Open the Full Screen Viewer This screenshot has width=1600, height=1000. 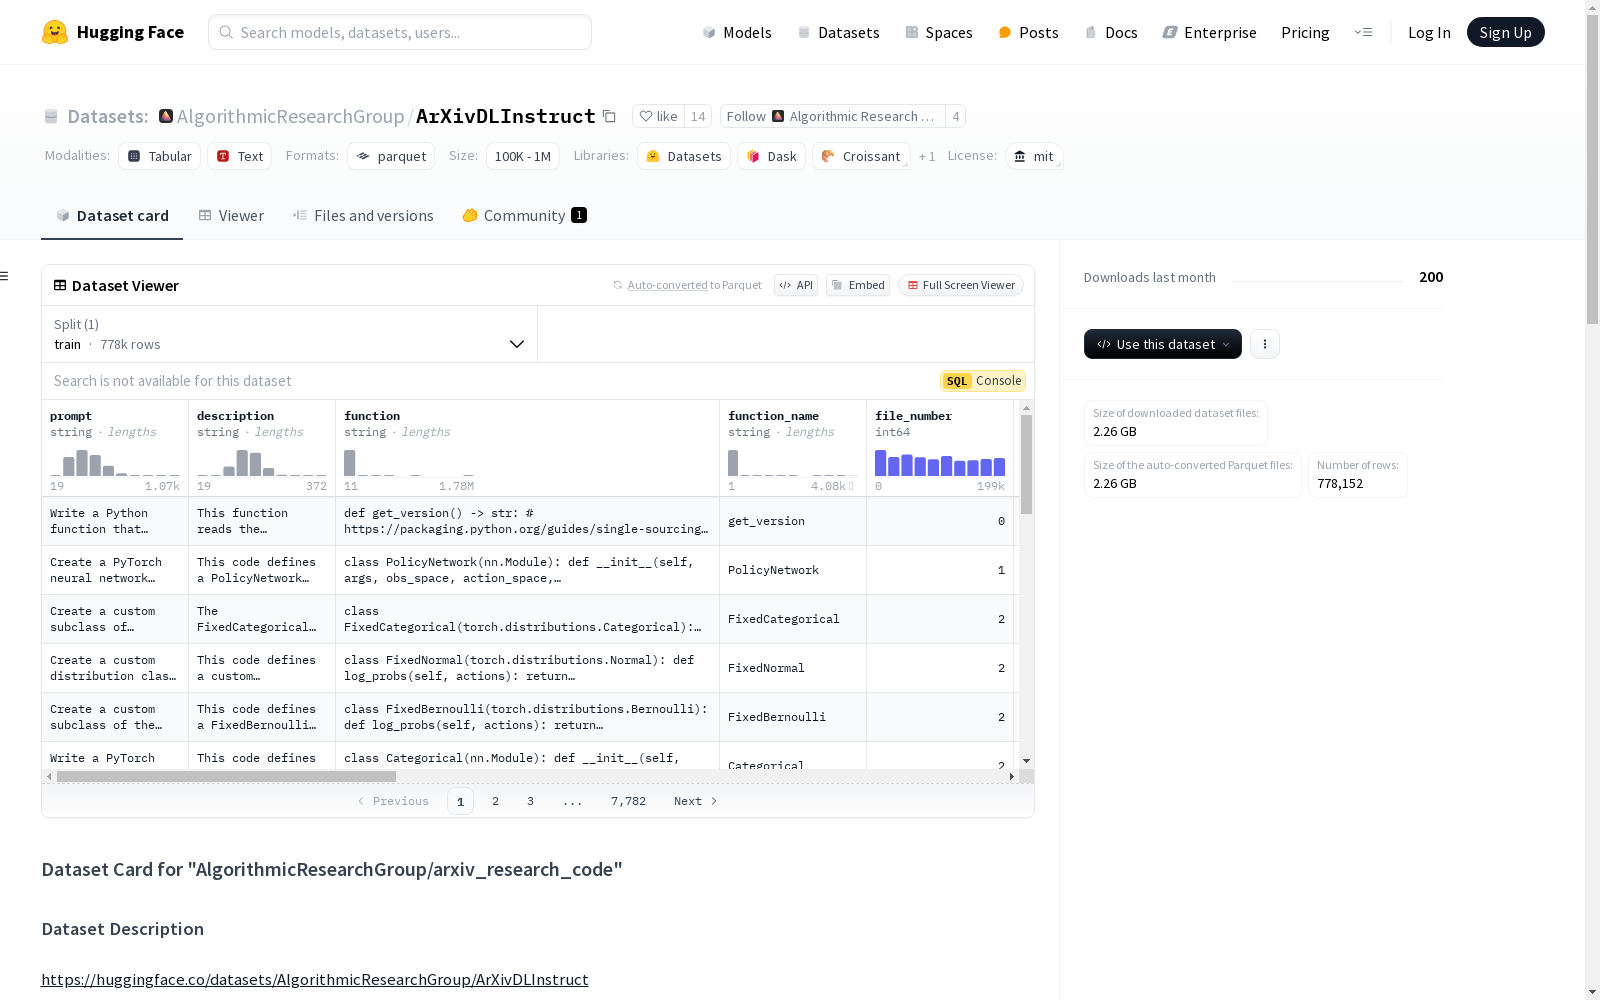click(x=961, y=285)
